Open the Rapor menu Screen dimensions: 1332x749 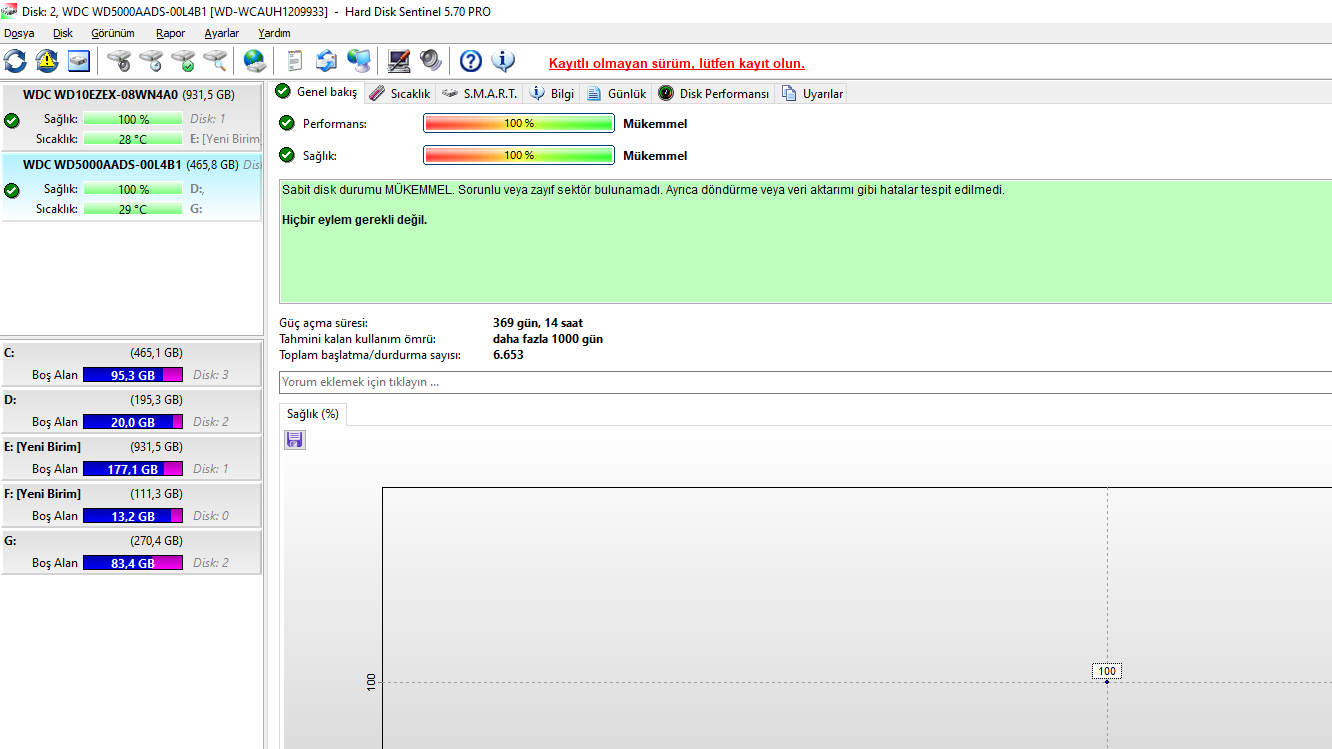(171, 33)
